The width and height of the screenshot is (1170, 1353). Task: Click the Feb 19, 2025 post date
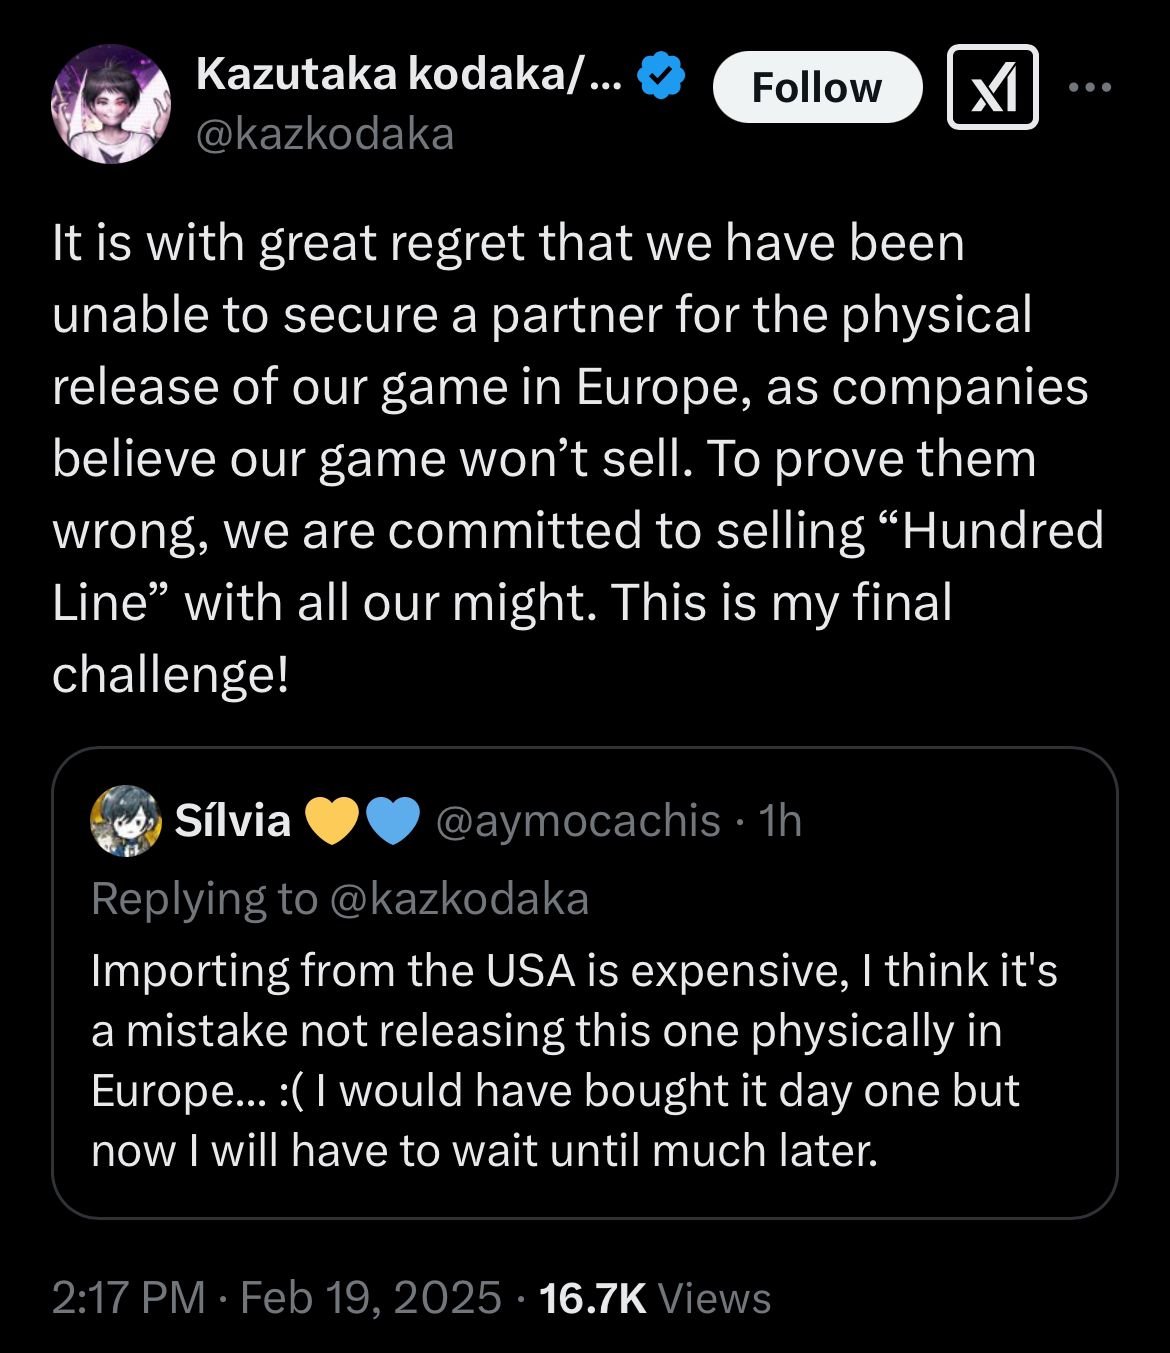click(371, 1298)
